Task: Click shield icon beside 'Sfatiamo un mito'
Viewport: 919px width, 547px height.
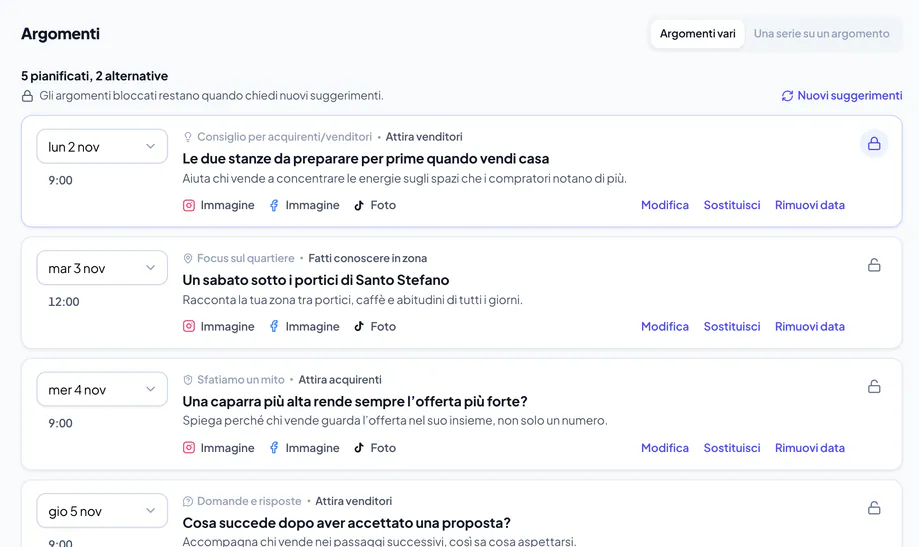Action: (x=188, y=380)
